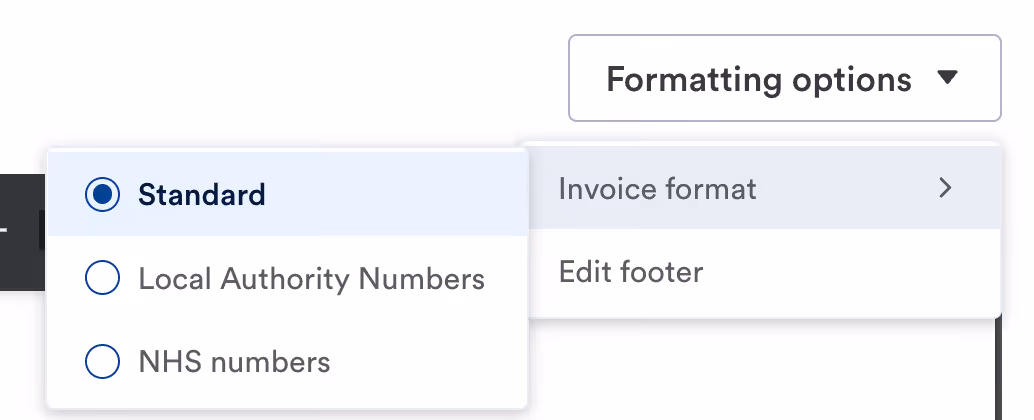Click the Invoice format label text
Screen dimensions: 1034x420
tap(657, 188)
